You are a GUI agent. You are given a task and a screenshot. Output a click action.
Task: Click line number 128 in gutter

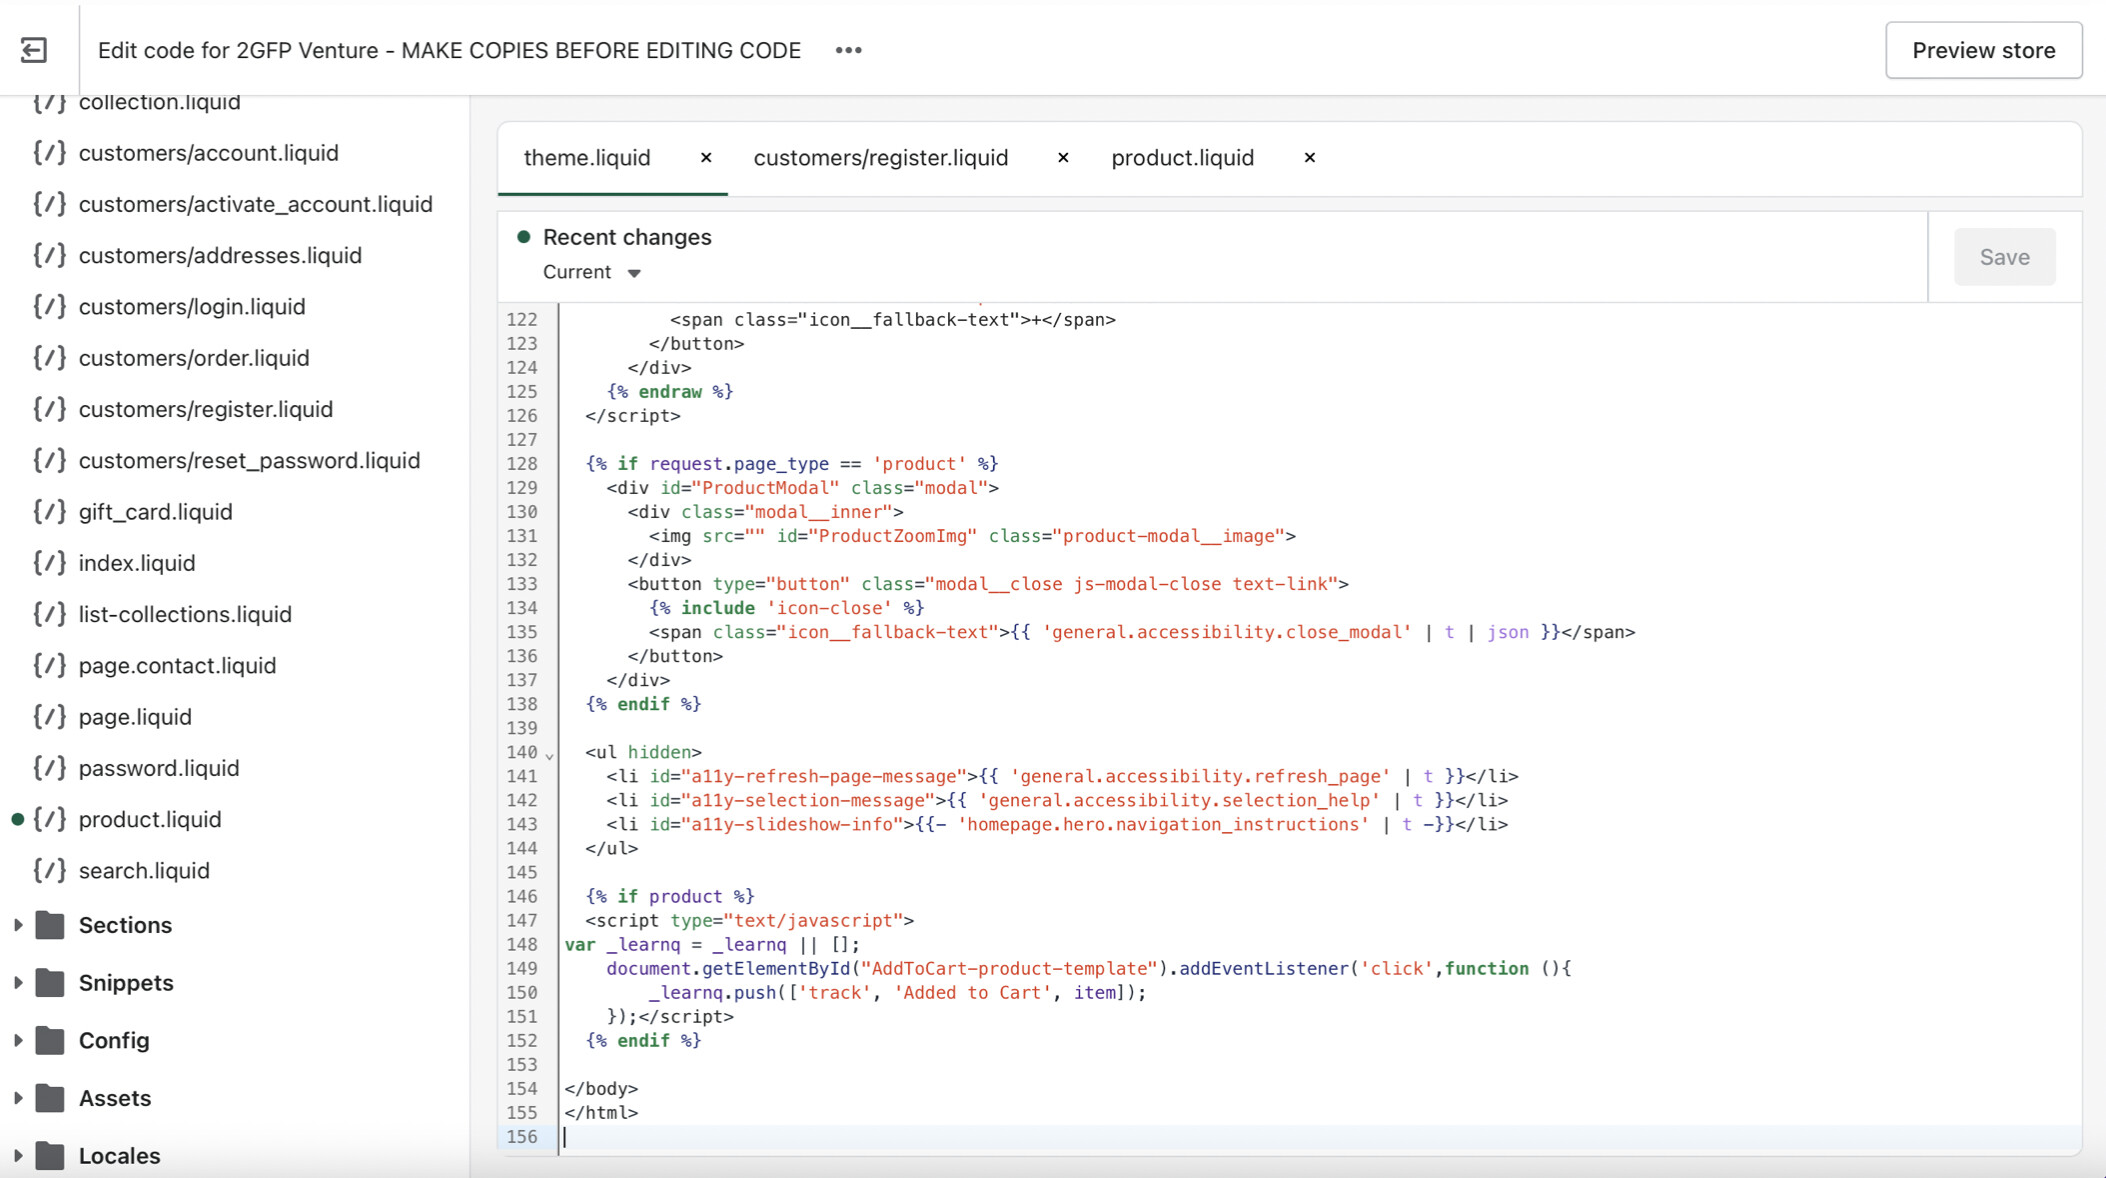pyautogui.click(x=522, y=464)
